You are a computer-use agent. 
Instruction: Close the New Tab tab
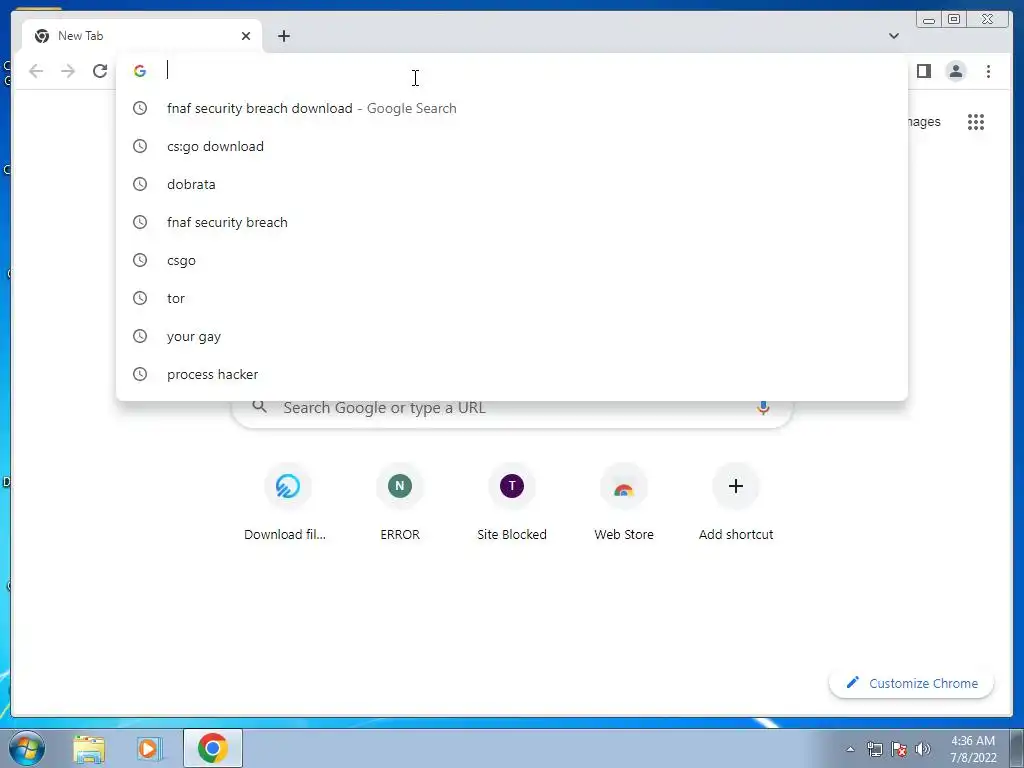point(246,36)
